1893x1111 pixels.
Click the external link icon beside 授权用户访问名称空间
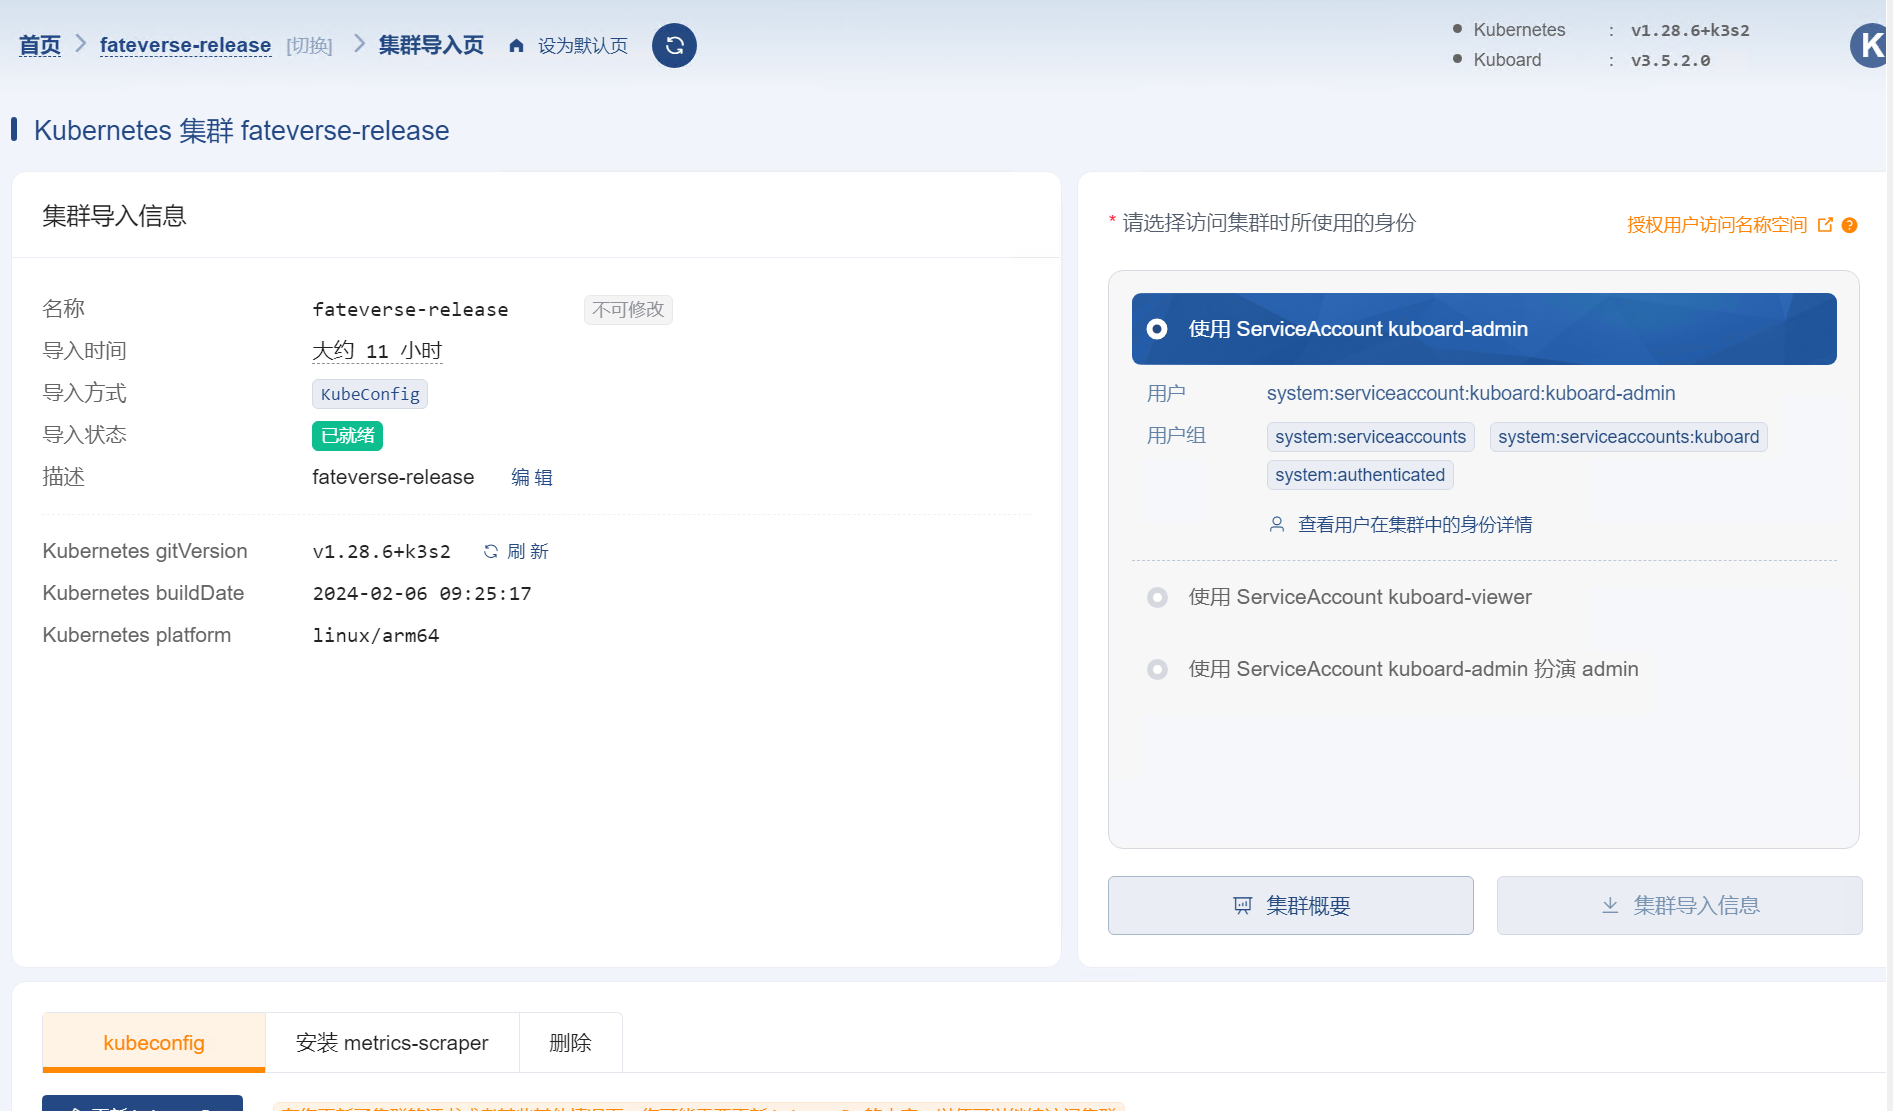coord(1825,225)
